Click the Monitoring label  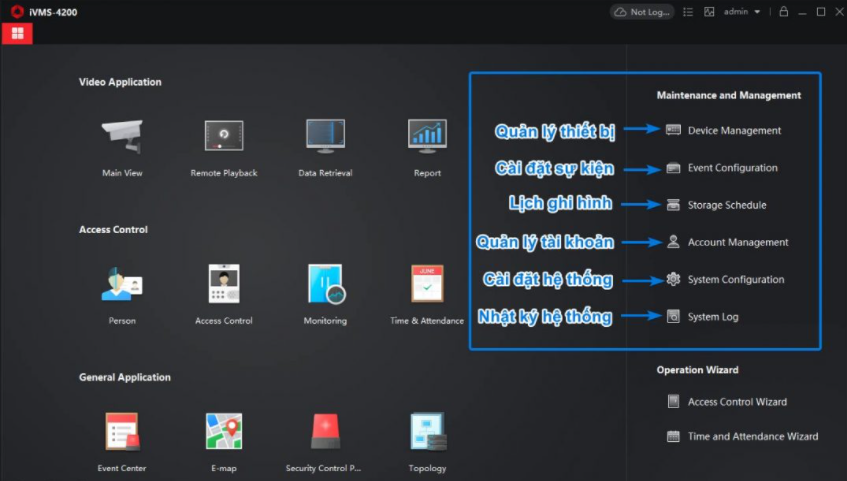[x=325, y=320]
